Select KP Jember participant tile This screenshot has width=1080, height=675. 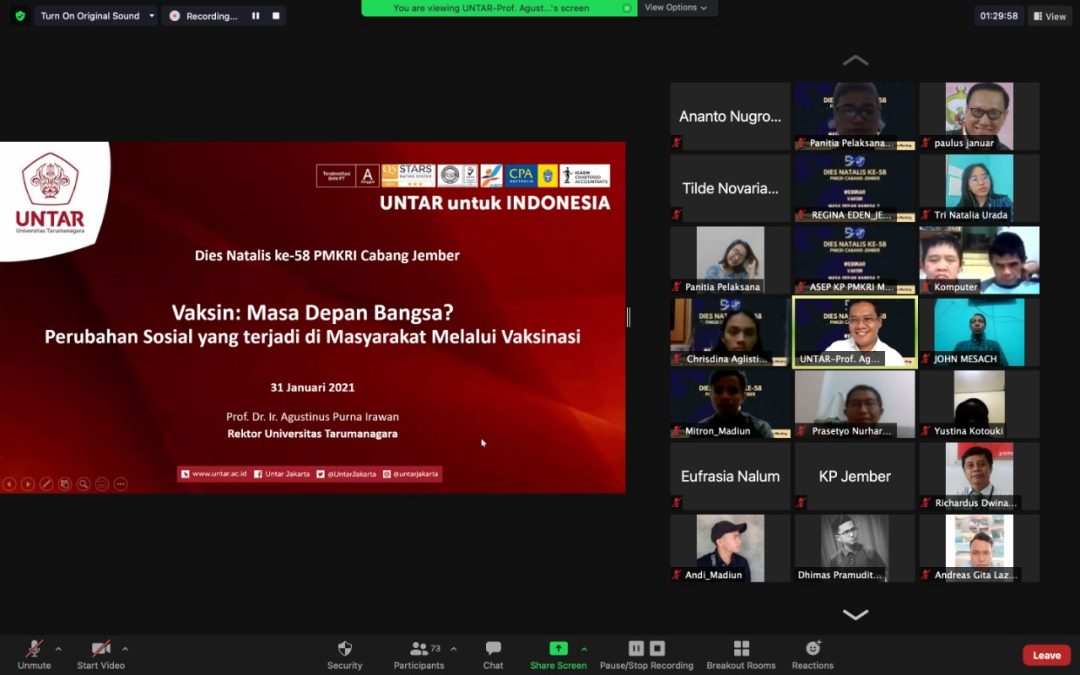tap(855, 476)
